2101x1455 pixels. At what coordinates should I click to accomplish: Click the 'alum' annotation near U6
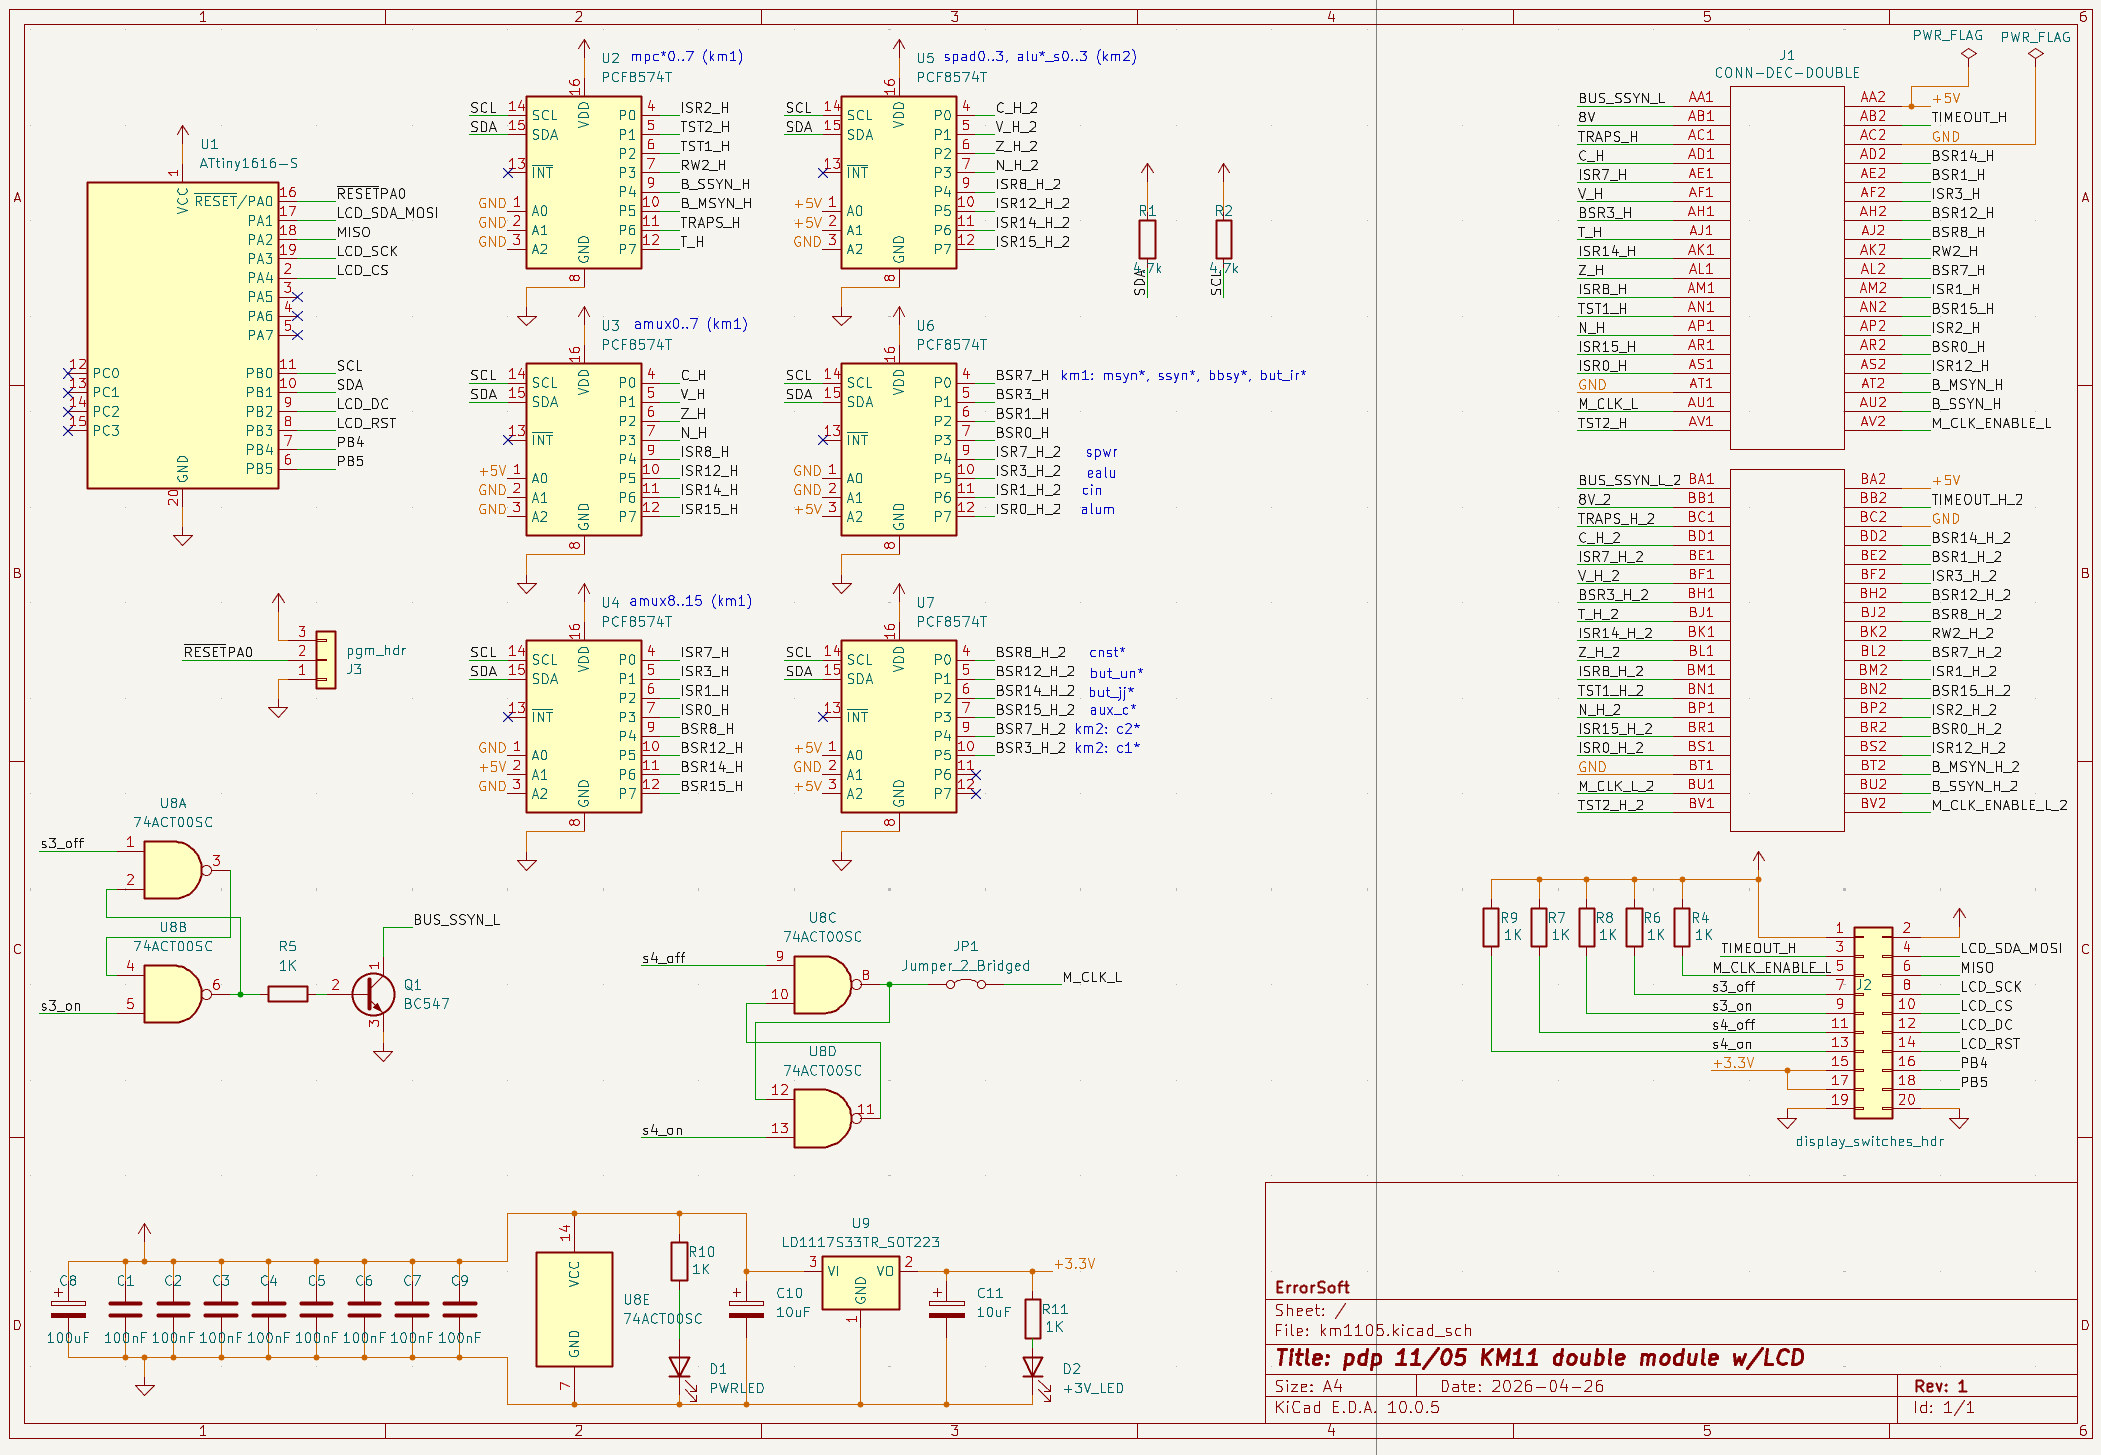point(1097,509)
